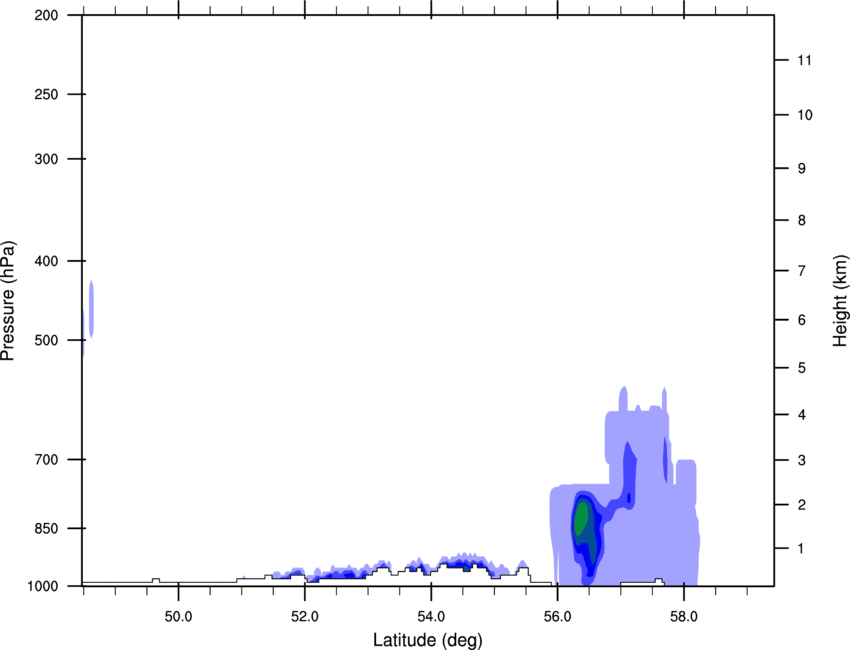The image size is (850, 650).
Task: Click the 9 km height label
Action: point(802,169)
